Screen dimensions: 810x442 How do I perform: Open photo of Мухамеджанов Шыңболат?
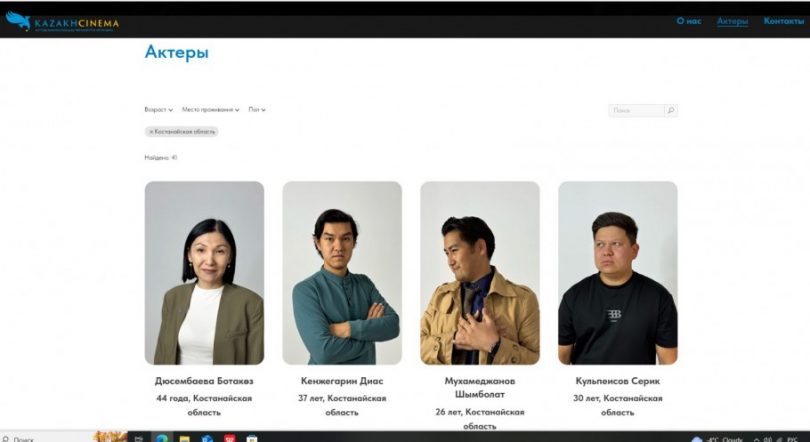point(480,272)
